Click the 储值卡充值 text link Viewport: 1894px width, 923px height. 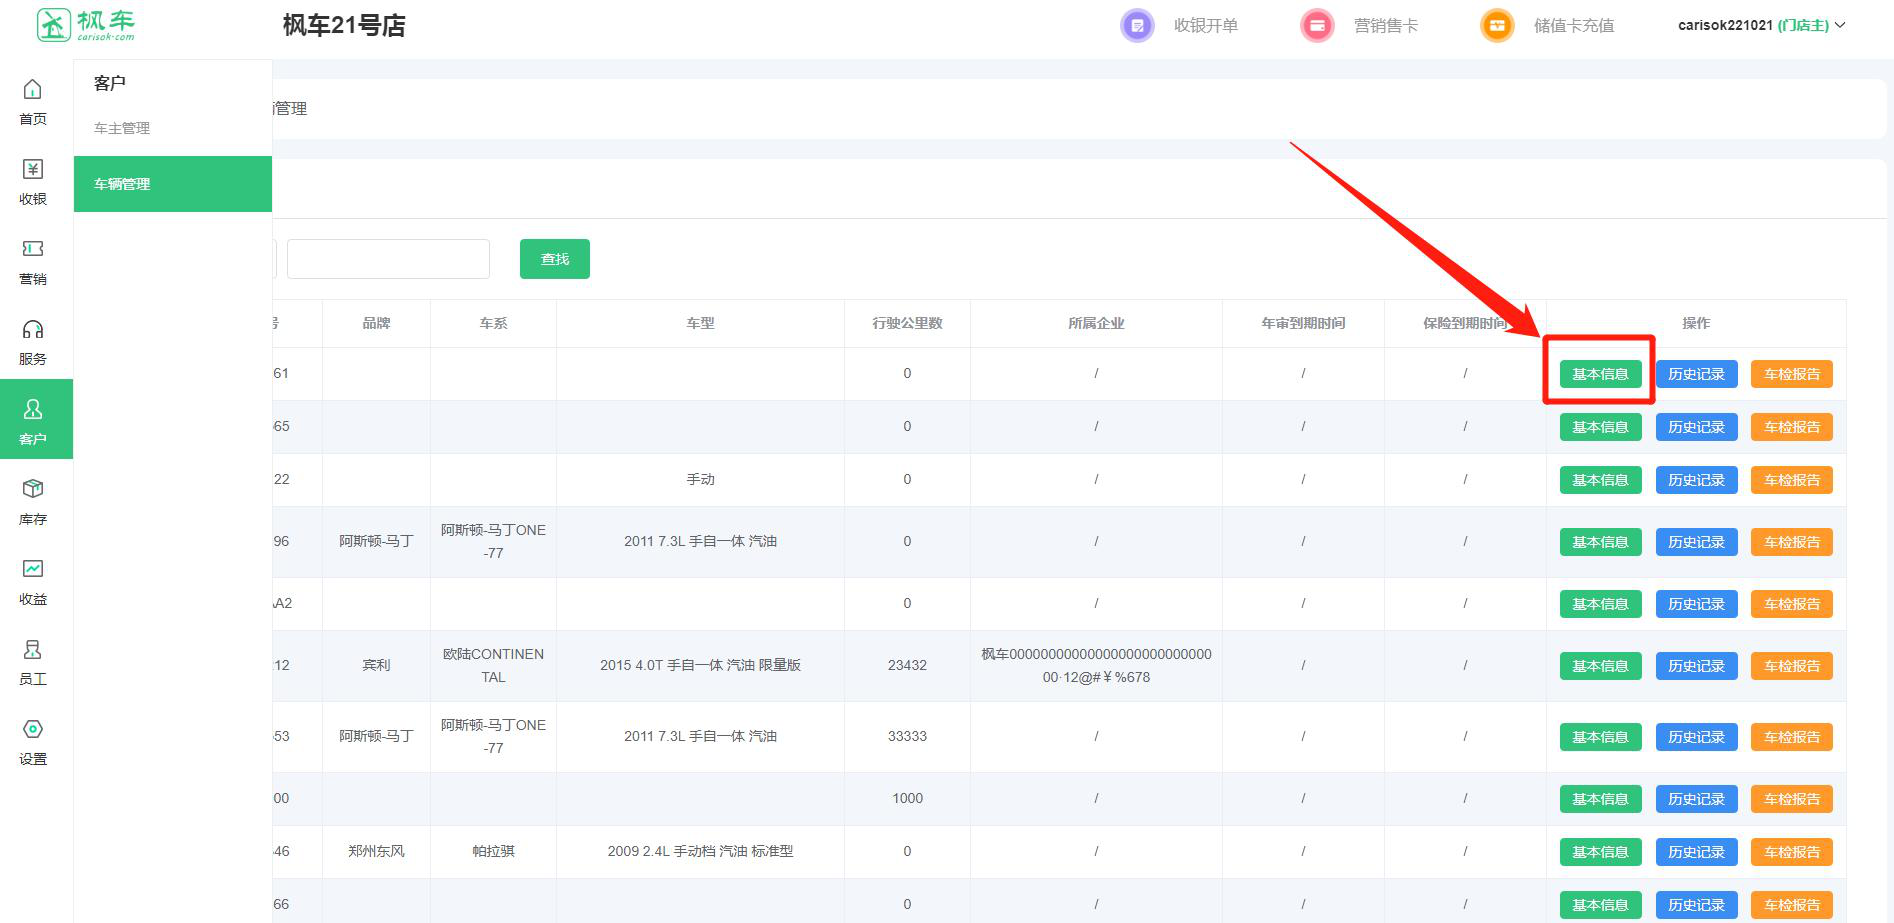point(1574,26)
